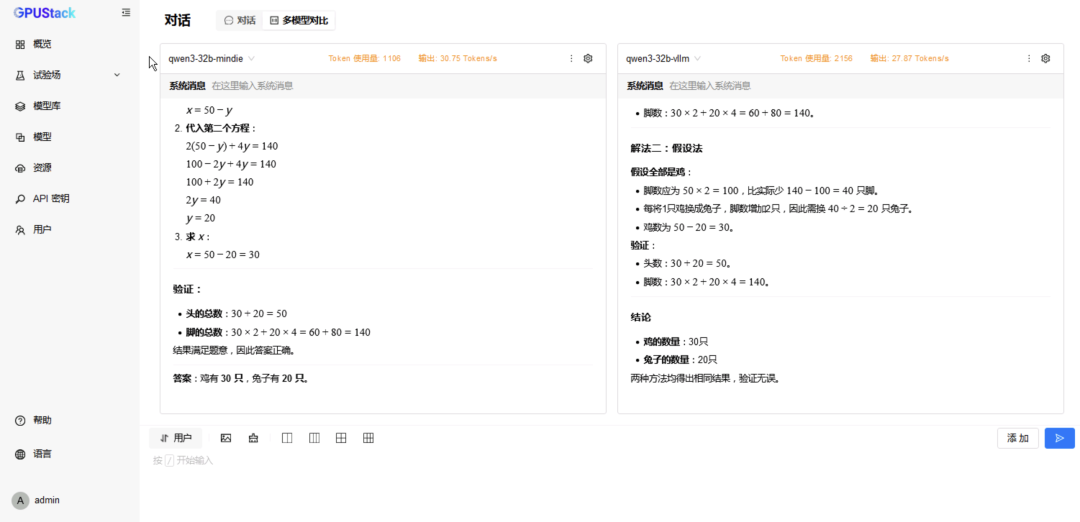Open settings gear for qwen3-32b-vllm panel
This screenshot has width=1080, height=522.
point(1046,59)
